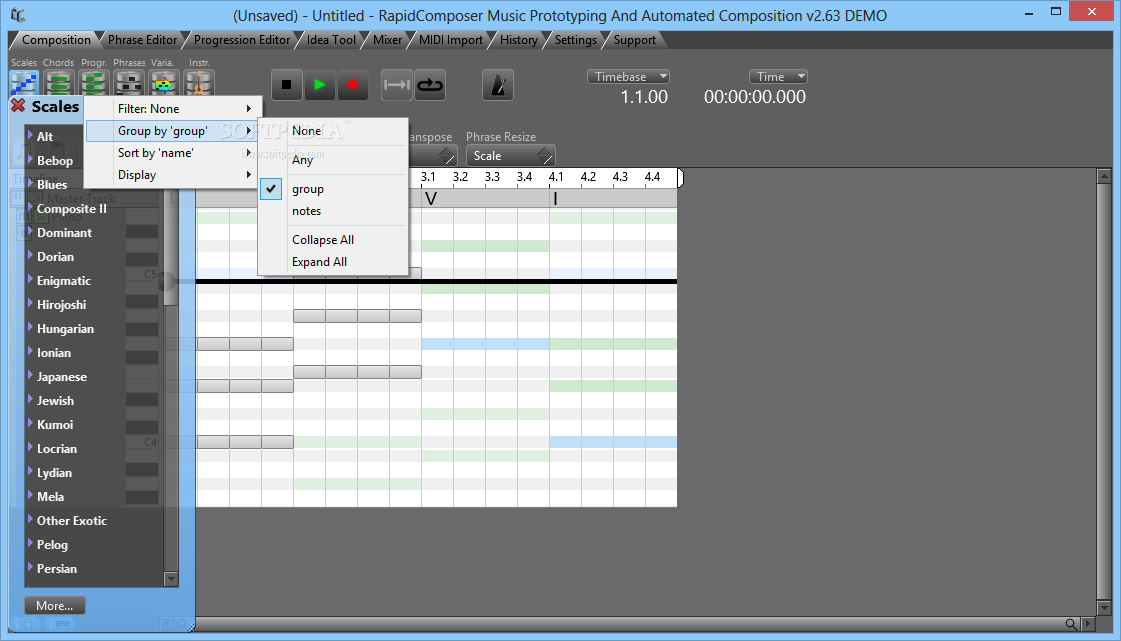Screen dimensions: 1121x641
Task: Choose 'None' grouping option
Action: pyautogui.click(x=333, y=131)
